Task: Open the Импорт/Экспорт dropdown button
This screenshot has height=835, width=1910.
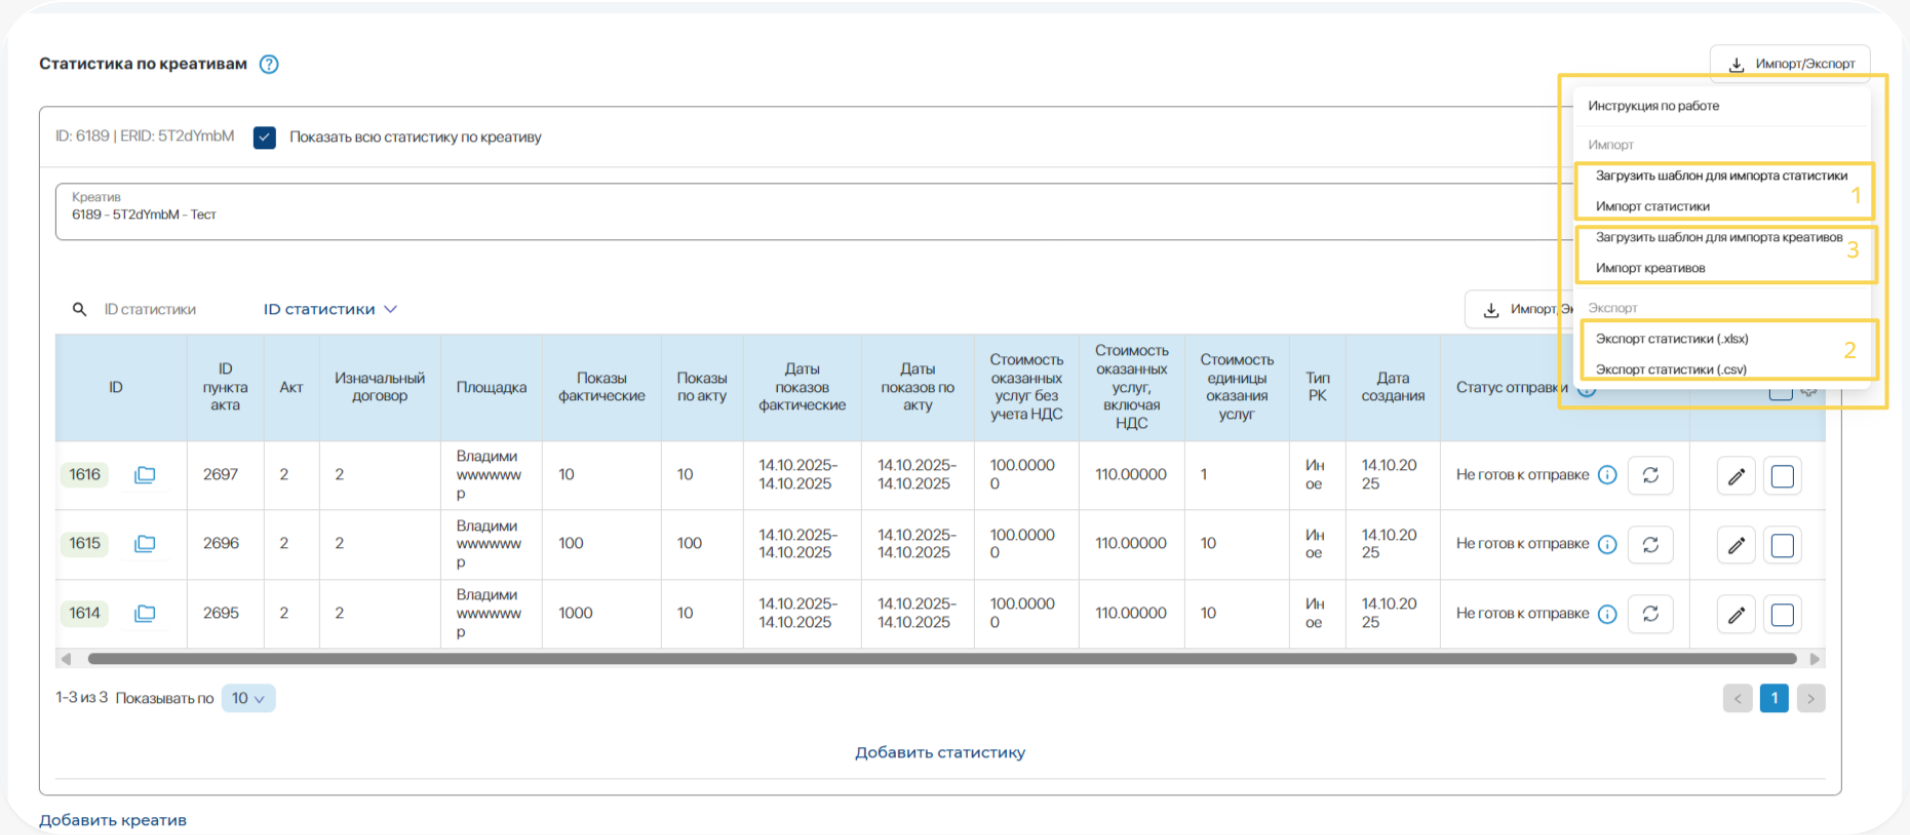Action: [x=1791, y=63]
